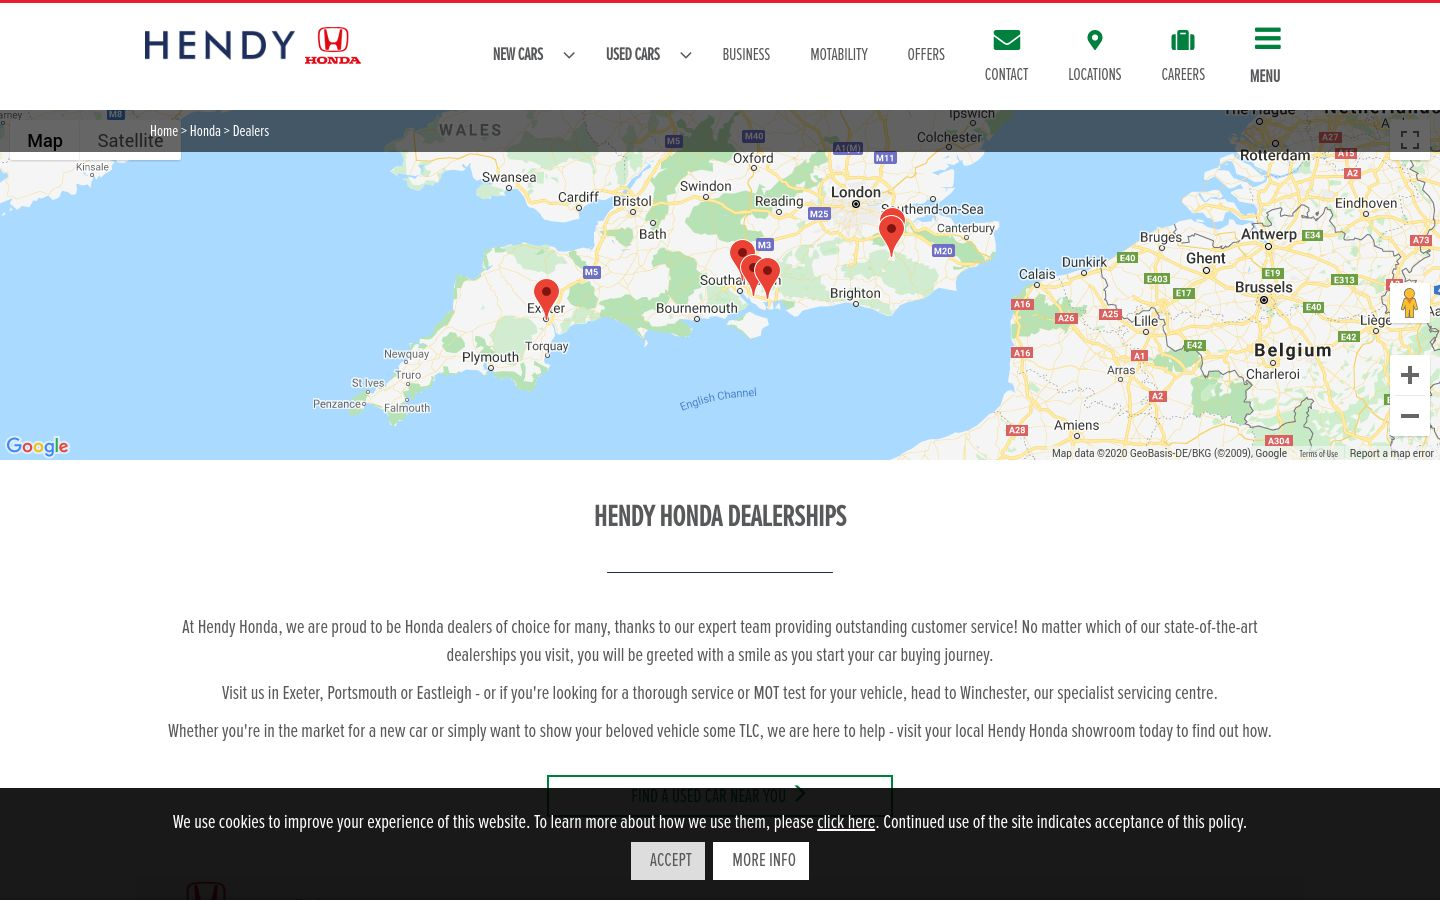Click the Newquay label on map
This screenshot has height=900, width=1440.
pos(406,354)
